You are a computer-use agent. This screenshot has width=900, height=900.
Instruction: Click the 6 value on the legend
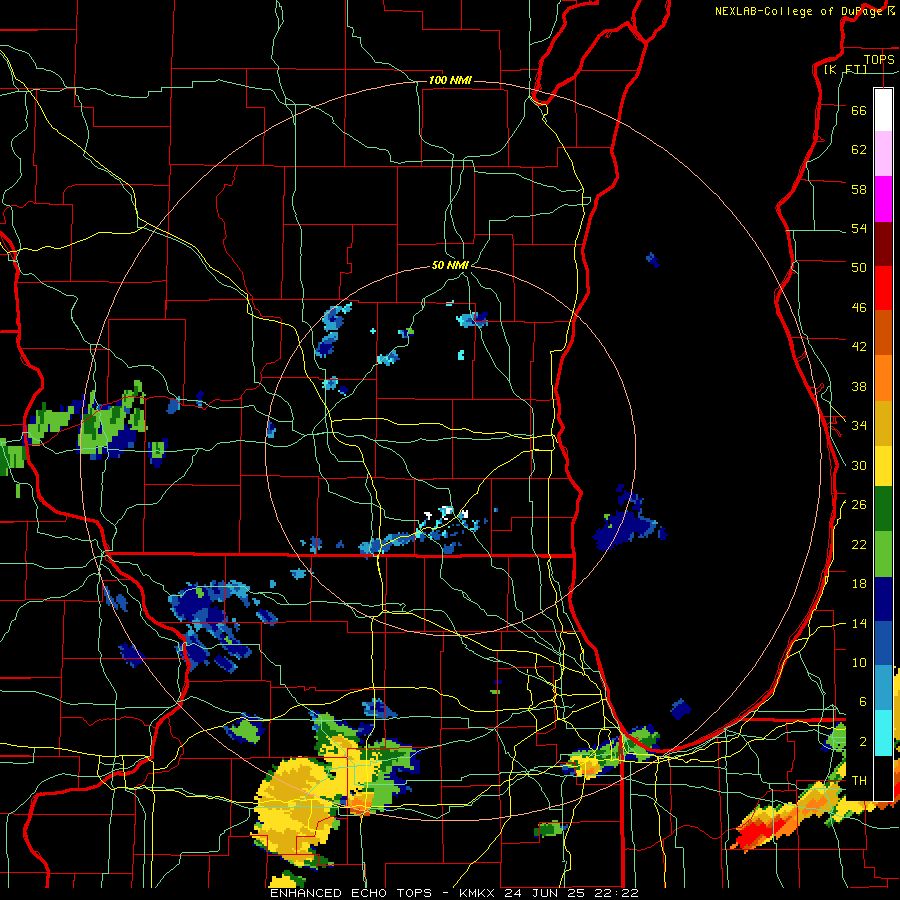coord(863,702)
